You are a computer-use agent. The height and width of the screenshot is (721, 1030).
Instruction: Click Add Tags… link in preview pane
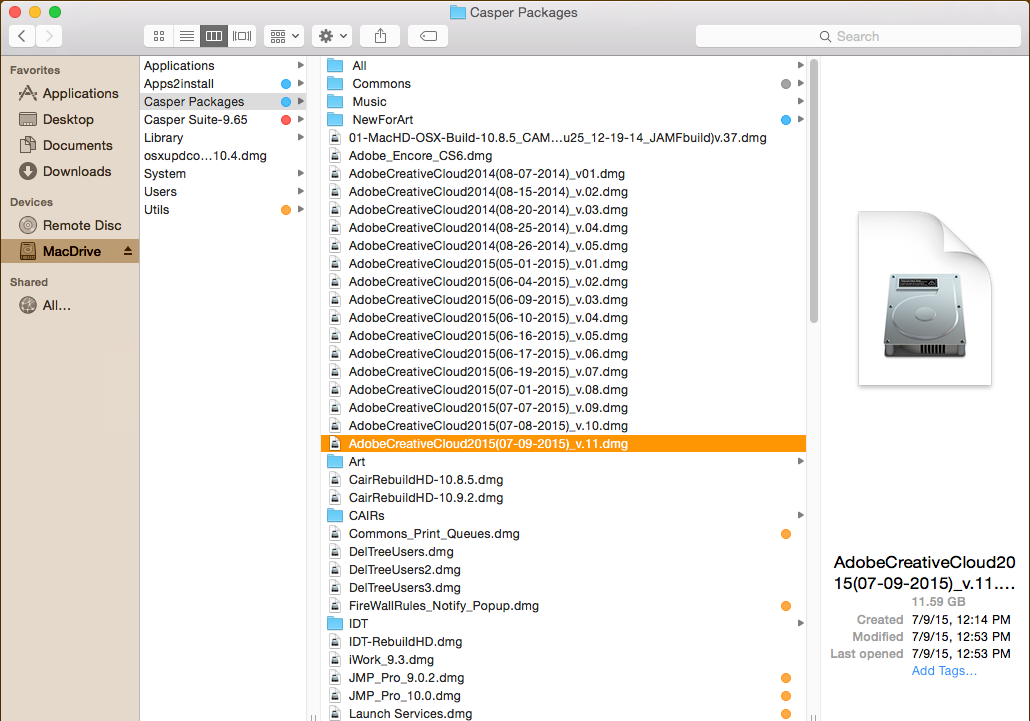(944, 670)
